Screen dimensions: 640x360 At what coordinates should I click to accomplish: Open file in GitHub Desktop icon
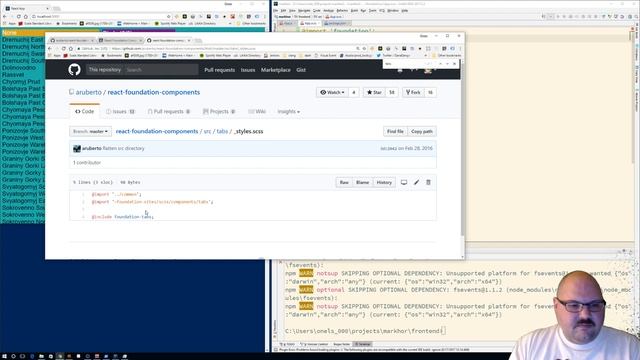[x=404, y=182]
